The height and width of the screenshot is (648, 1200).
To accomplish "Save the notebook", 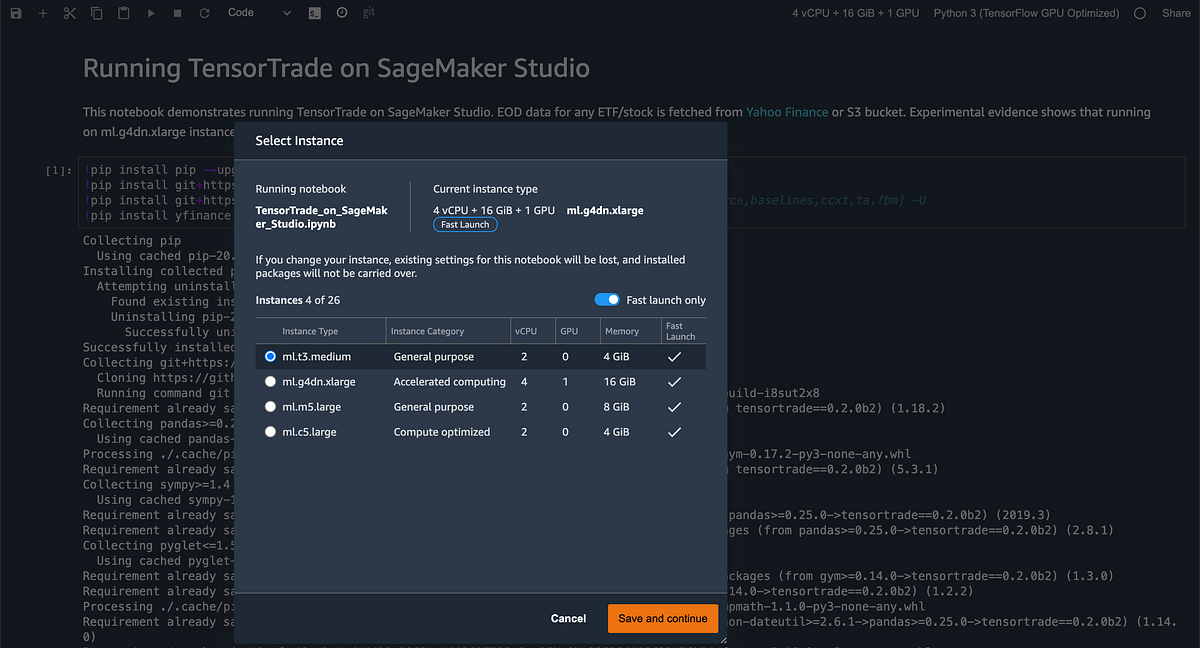I will pyautogui.click(x=14, y=13).
